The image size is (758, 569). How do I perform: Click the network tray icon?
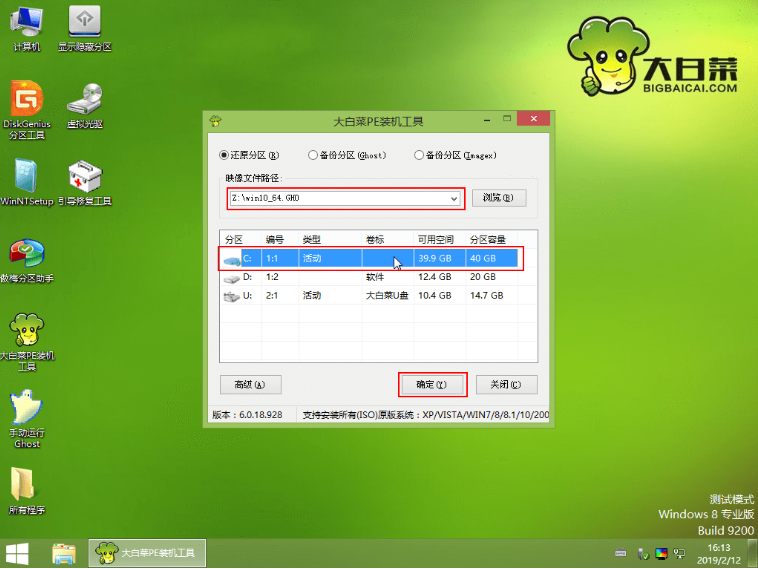[x=680, y=554]
